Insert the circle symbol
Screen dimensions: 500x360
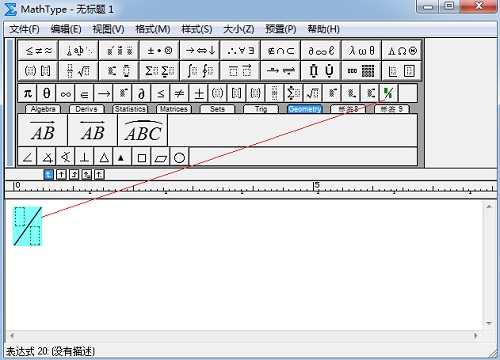pos(179,157)
